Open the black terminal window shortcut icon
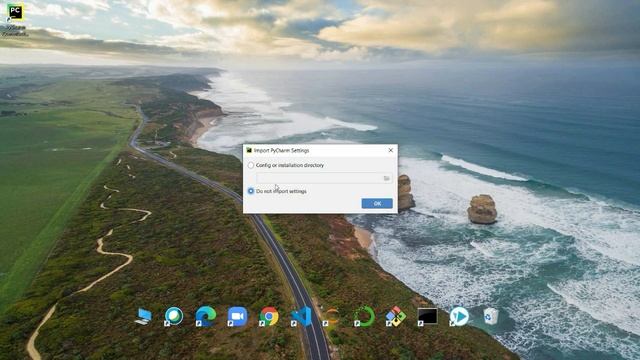 (x=427, y=316)
